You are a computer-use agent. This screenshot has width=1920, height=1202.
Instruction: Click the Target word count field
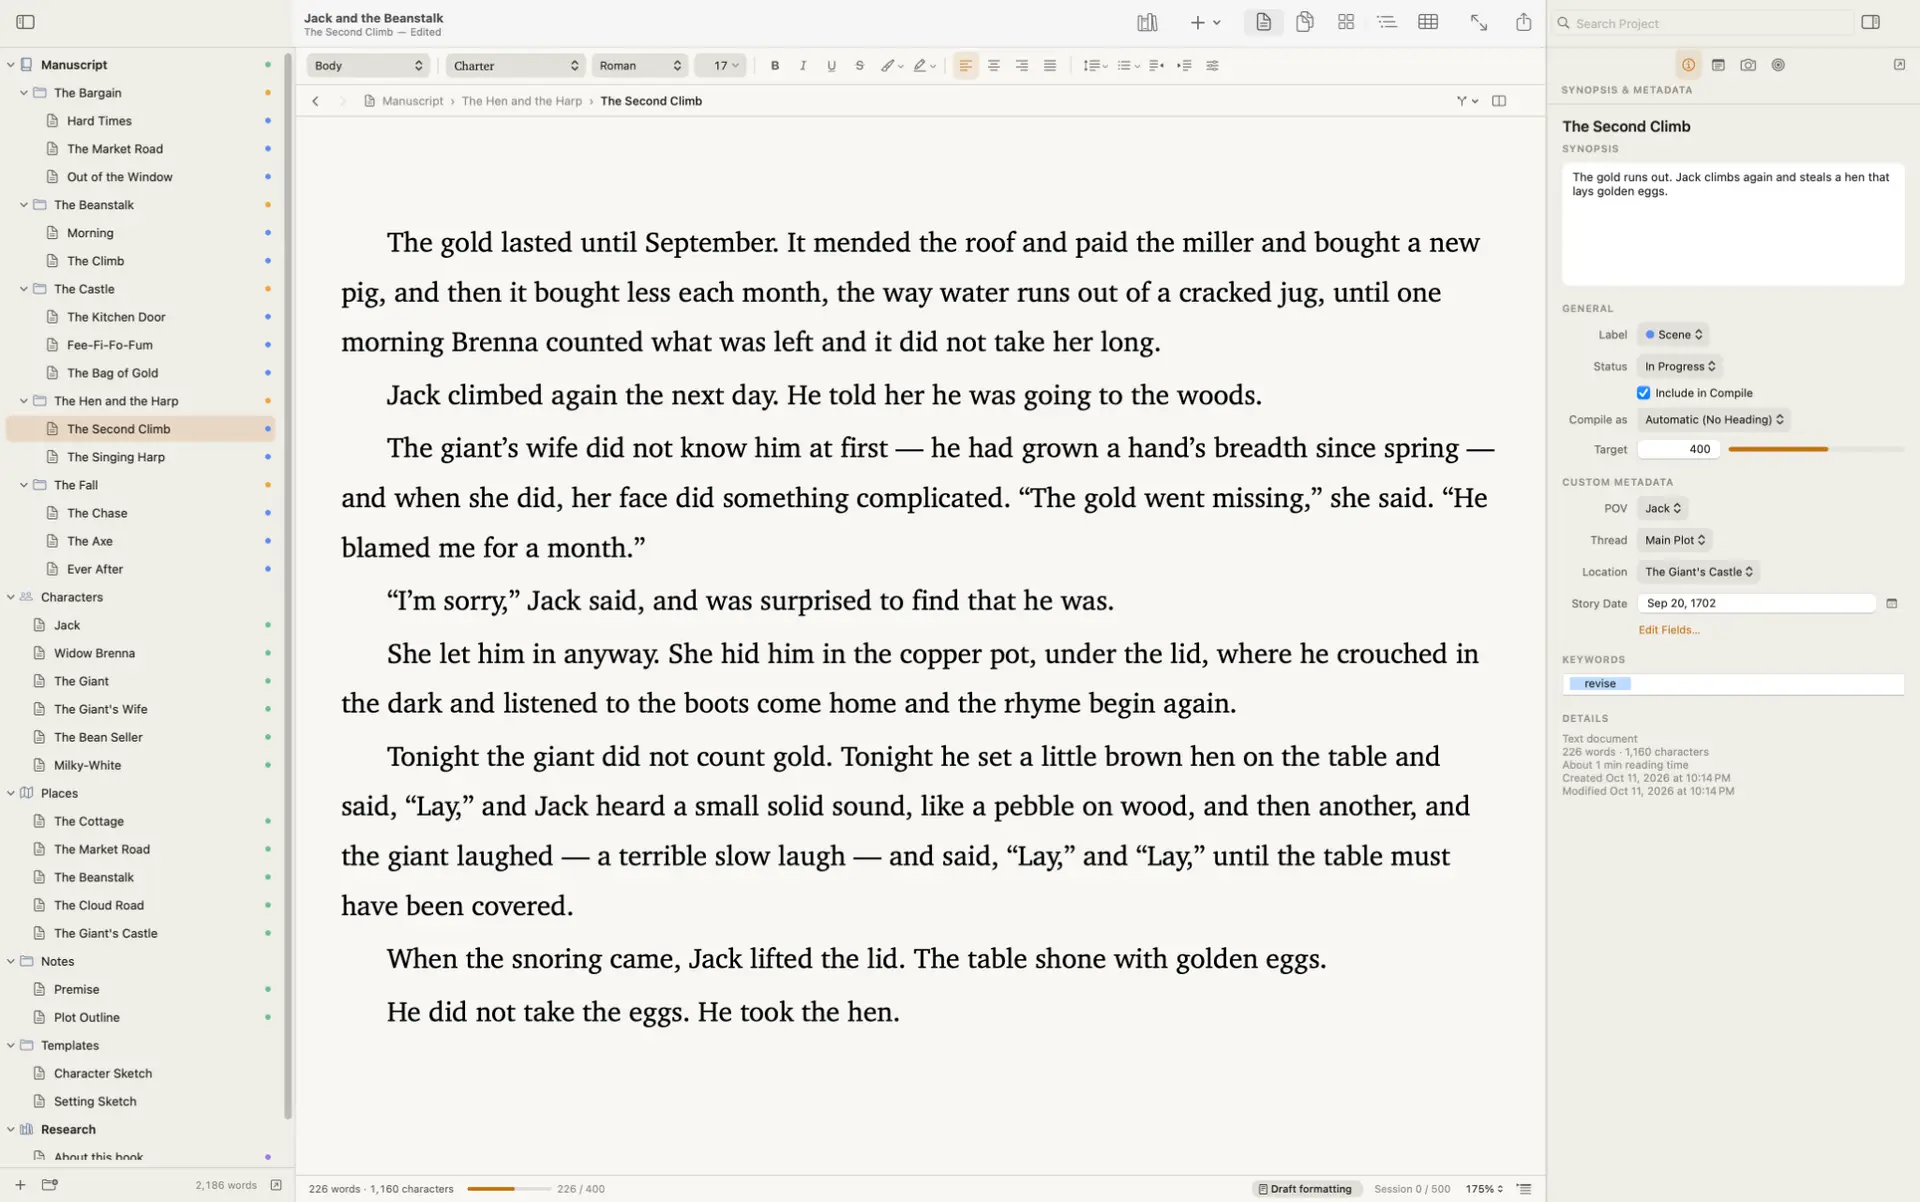coord(1679,450)
